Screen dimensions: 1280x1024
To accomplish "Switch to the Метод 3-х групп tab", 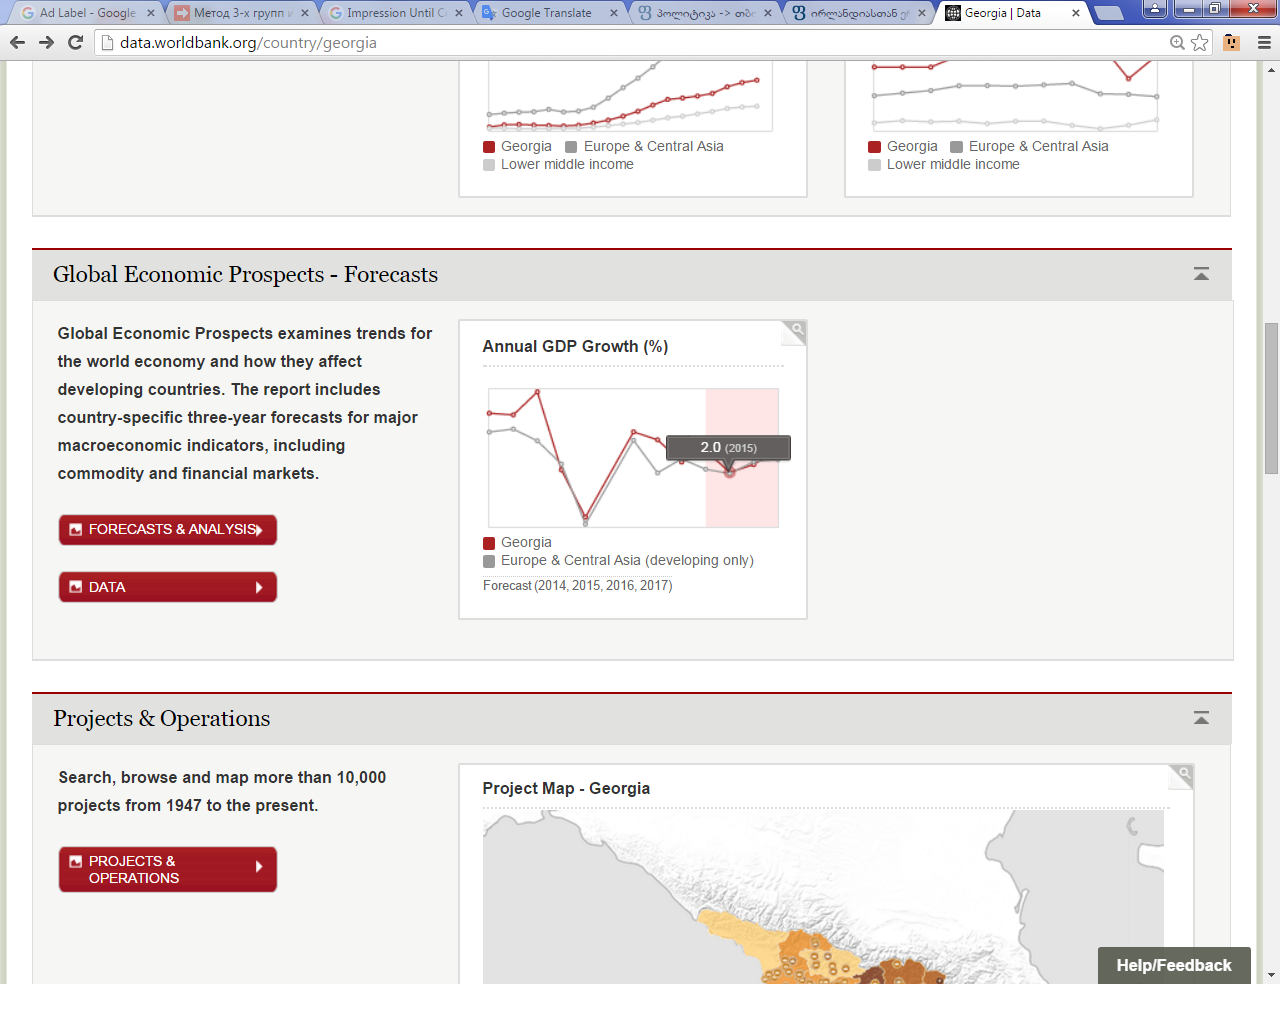I will [x=240, y=13].
